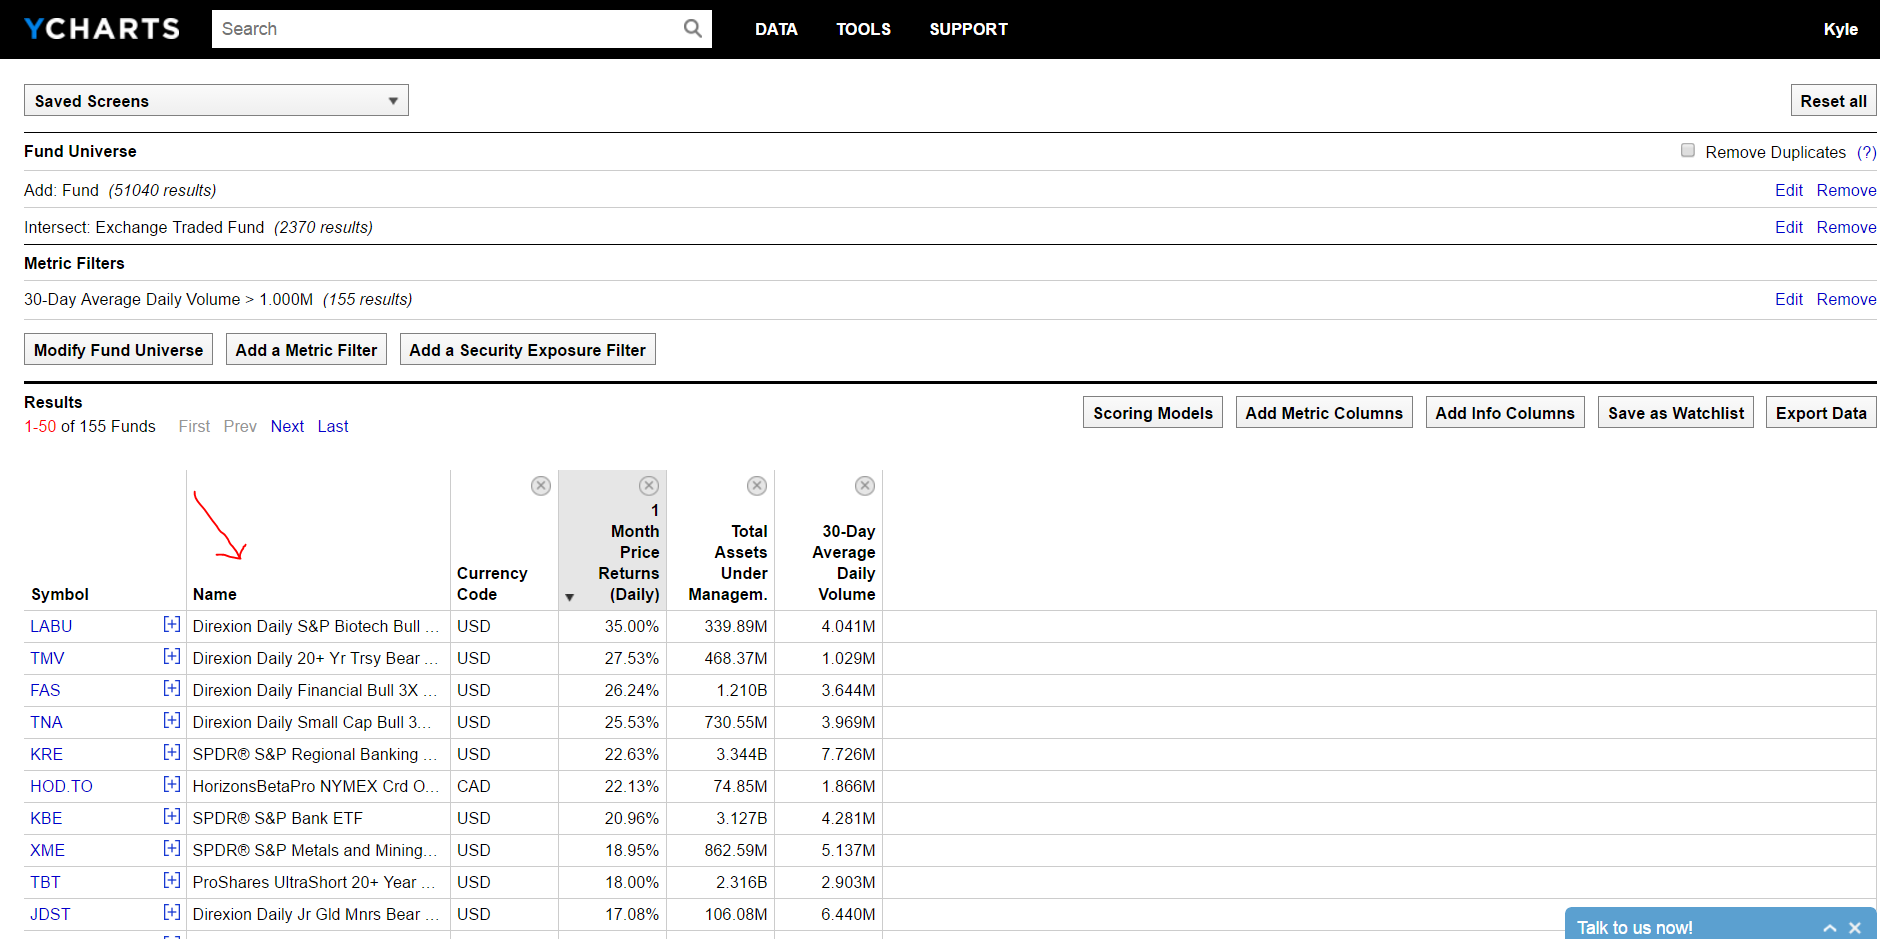Remove the Total Assets Under Management column
This screenshot has height=939, width=1880.
tap(757, 486)
